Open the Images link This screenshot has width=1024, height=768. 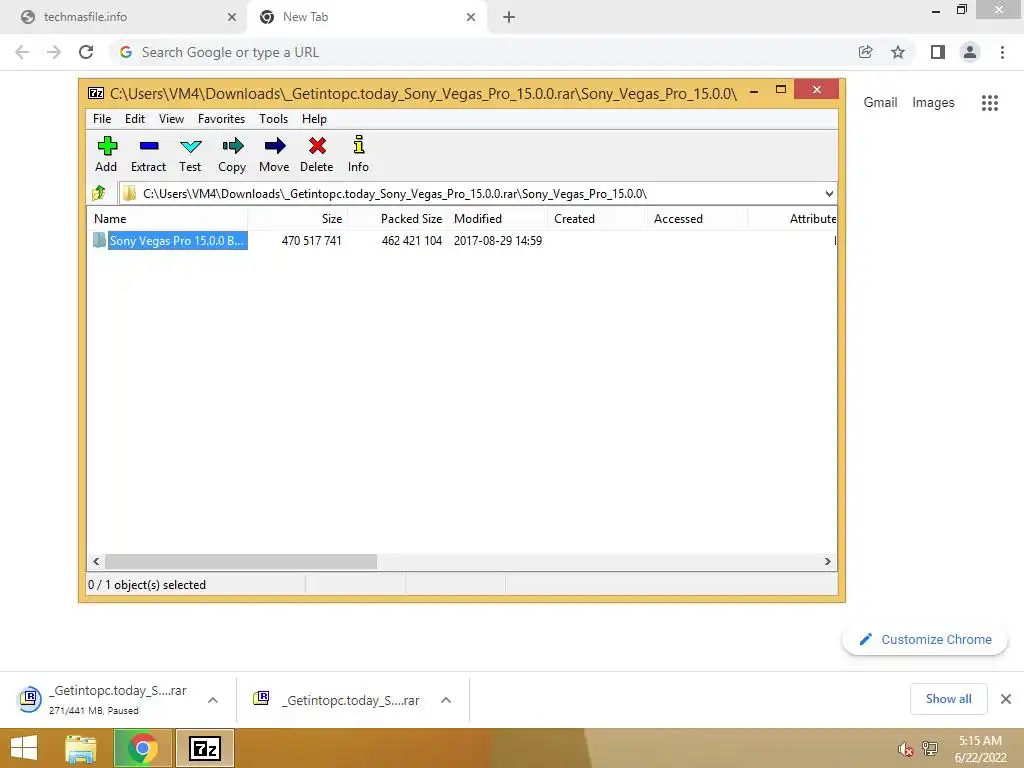pos(933,103)
